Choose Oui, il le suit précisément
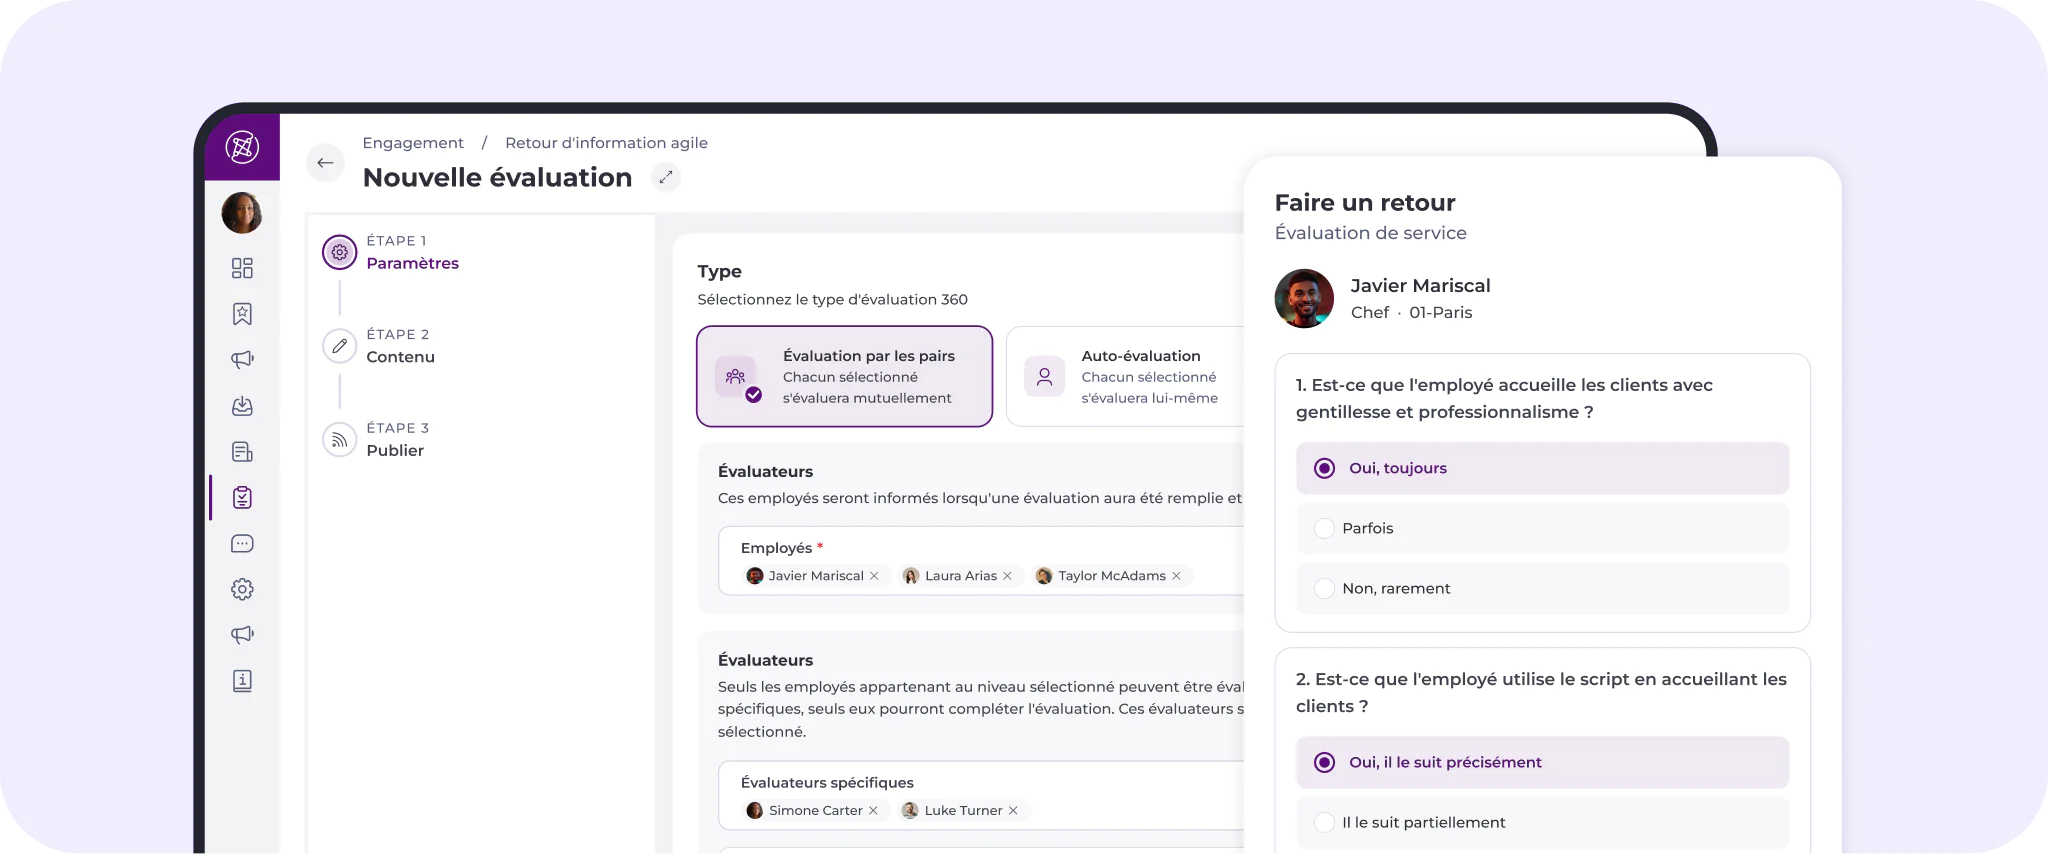This screenshot has width=2048, height=854. point(1542,762)
